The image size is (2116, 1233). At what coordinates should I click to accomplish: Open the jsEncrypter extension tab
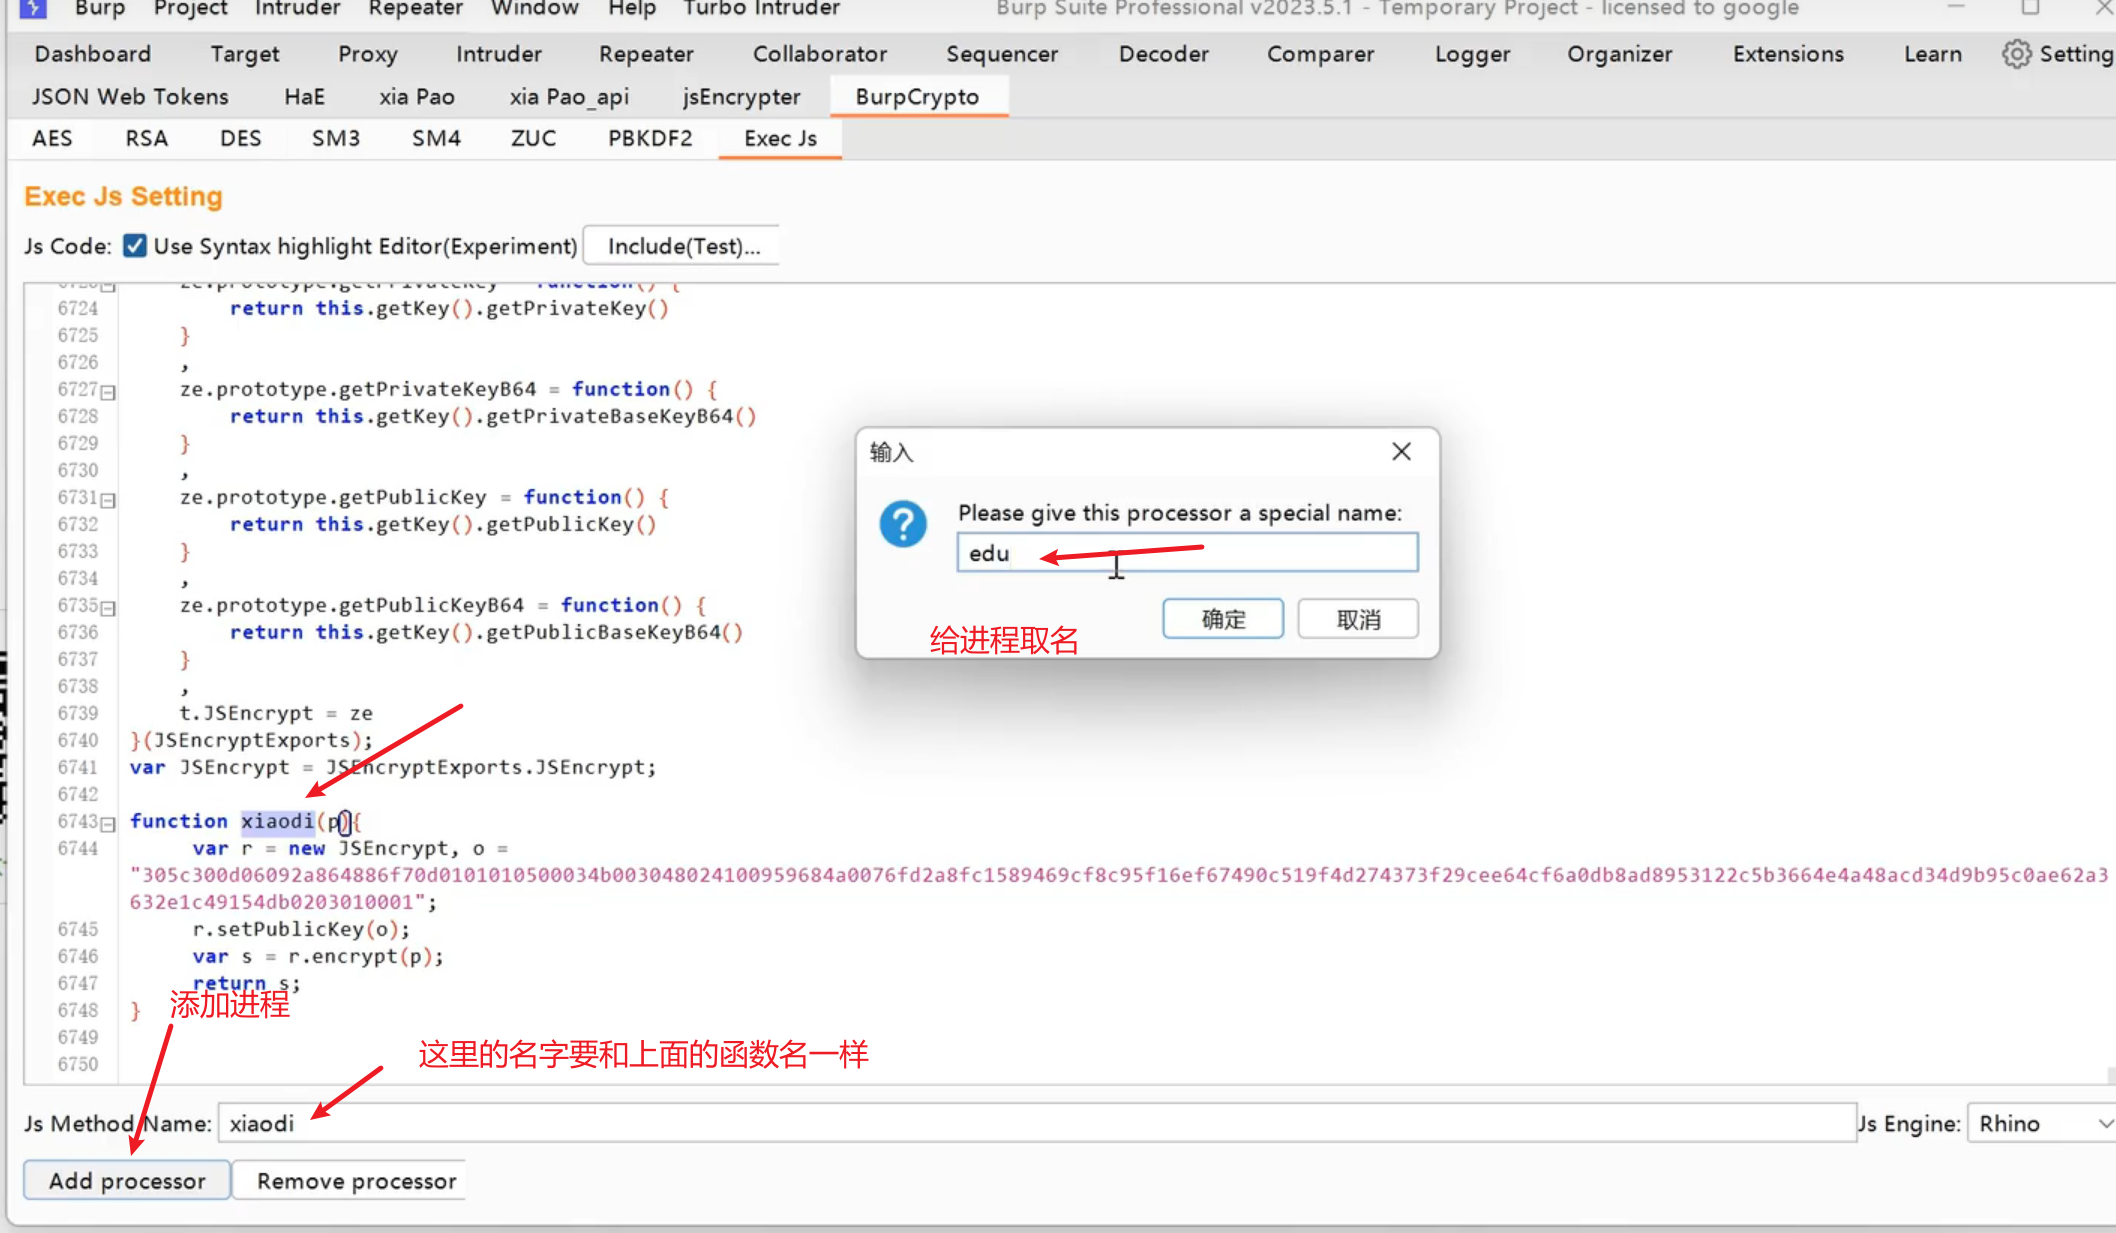(741, 97)
